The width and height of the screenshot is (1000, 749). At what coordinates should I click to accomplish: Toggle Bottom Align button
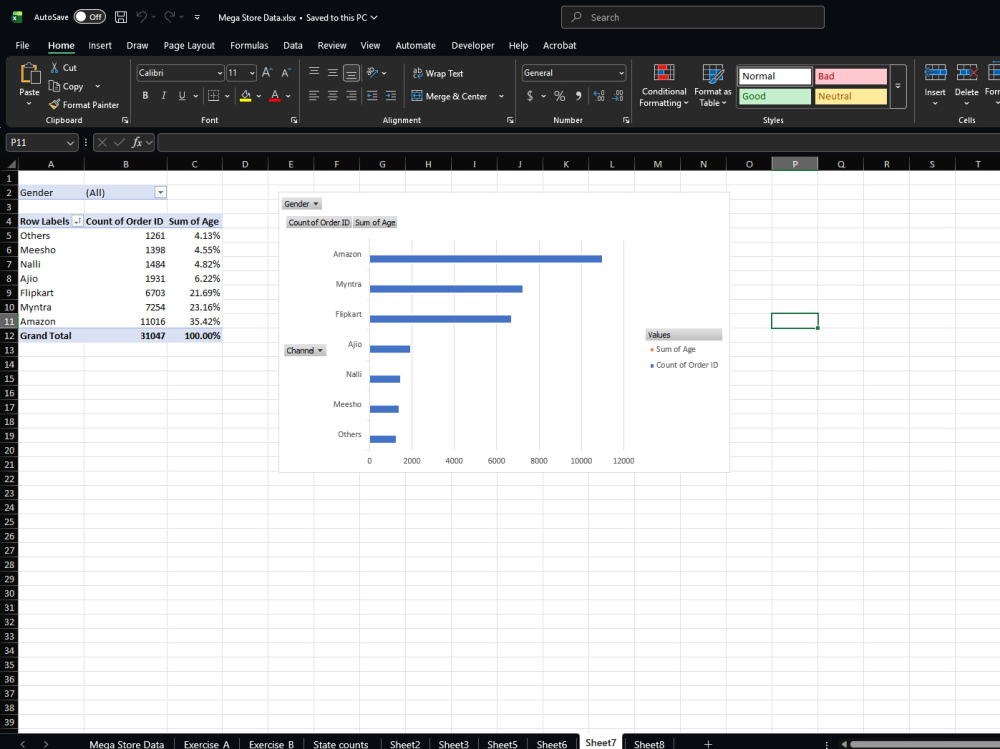(351, 73)
